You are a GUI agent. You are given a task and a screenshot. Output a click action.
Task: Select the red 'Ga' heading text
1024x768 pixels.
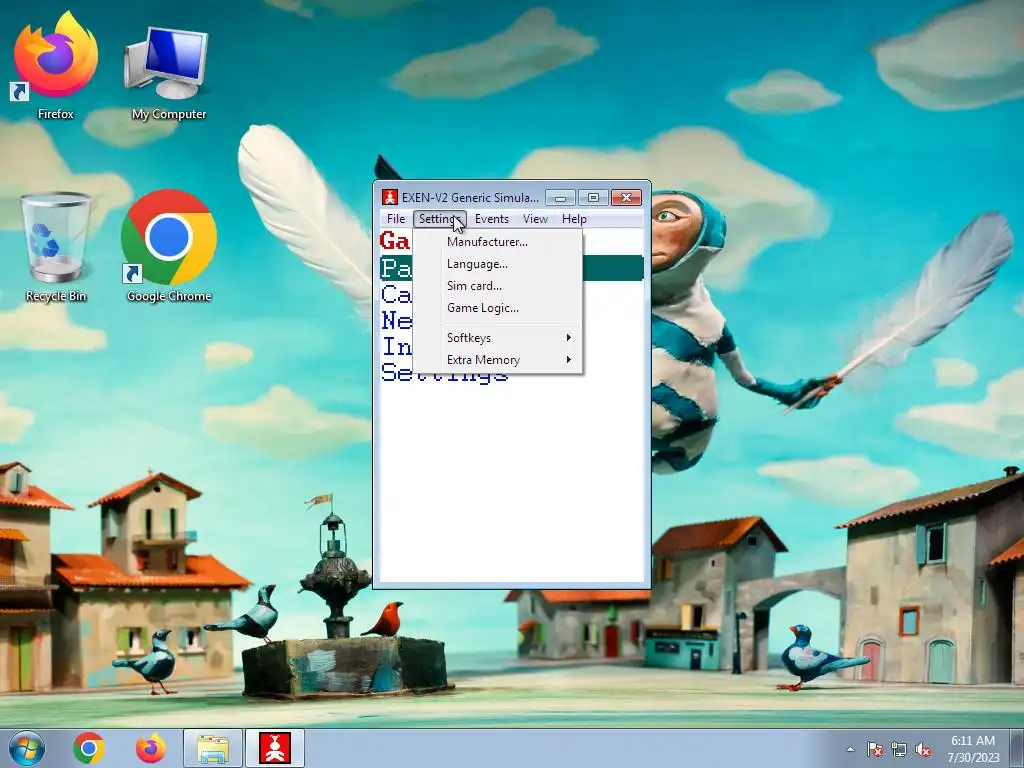395,241
